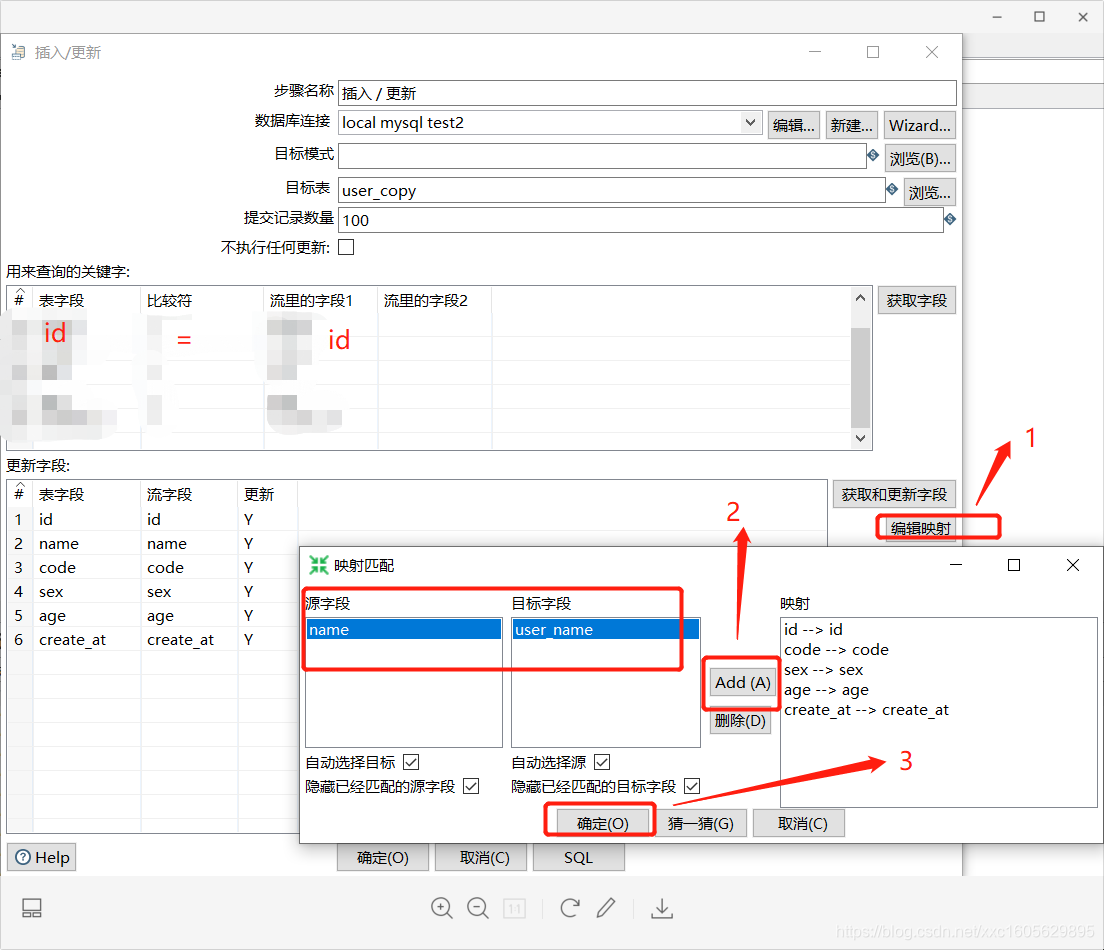The height and width of the screenshot is (950, 1104).
Task: Rotate the image clockwise
Action: click(570, 908)
